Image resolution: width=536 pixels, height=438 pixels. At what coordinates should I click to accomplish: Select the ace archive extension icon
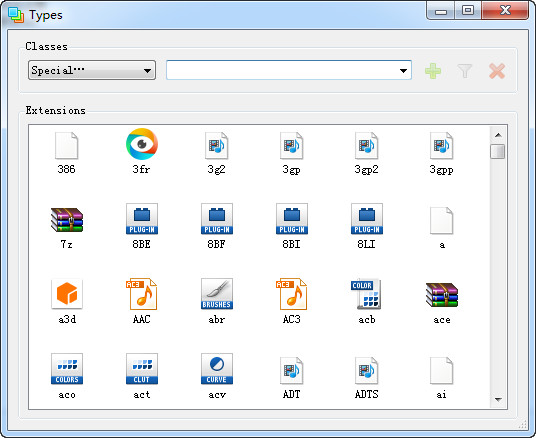pyautogui.click(x=442, y=295)
